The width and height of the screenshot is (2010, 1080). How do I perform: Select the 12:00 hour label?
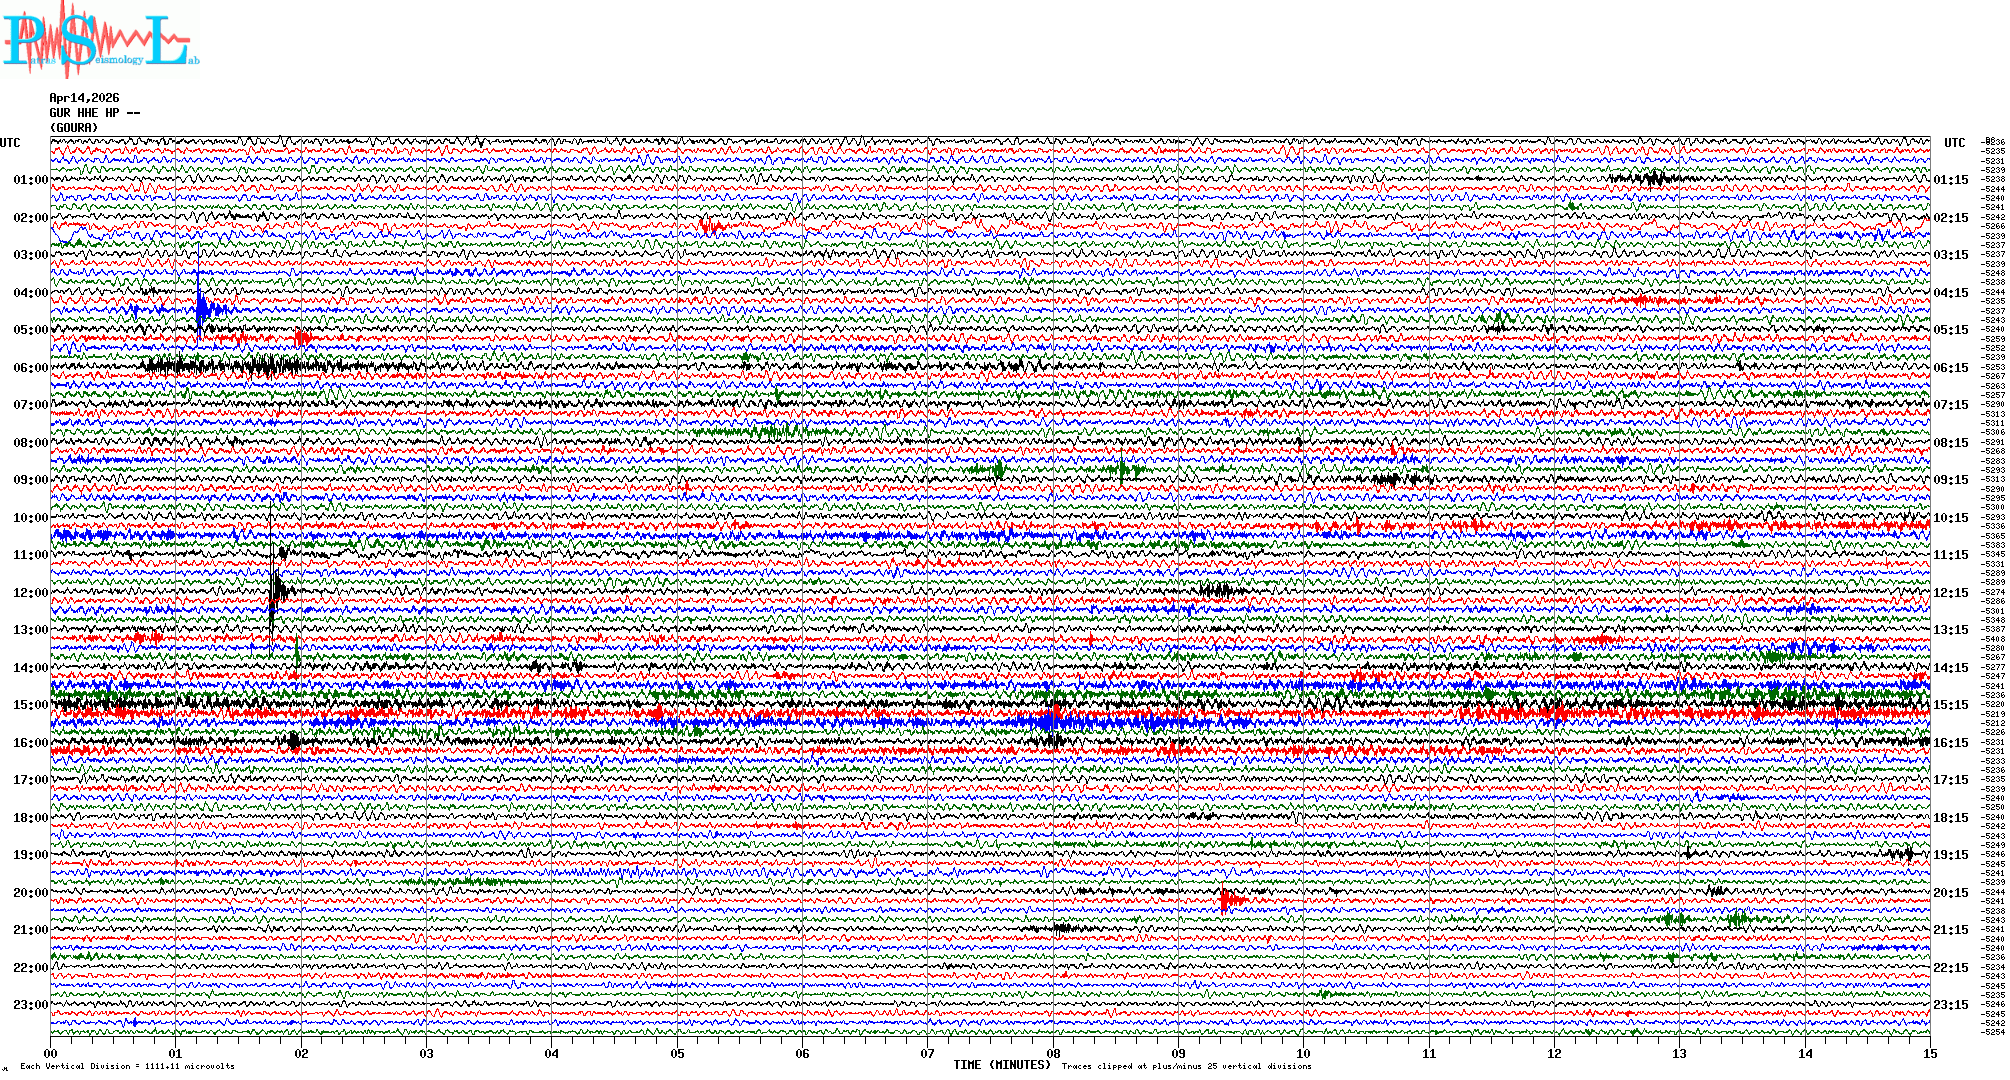tap(30, 593)
